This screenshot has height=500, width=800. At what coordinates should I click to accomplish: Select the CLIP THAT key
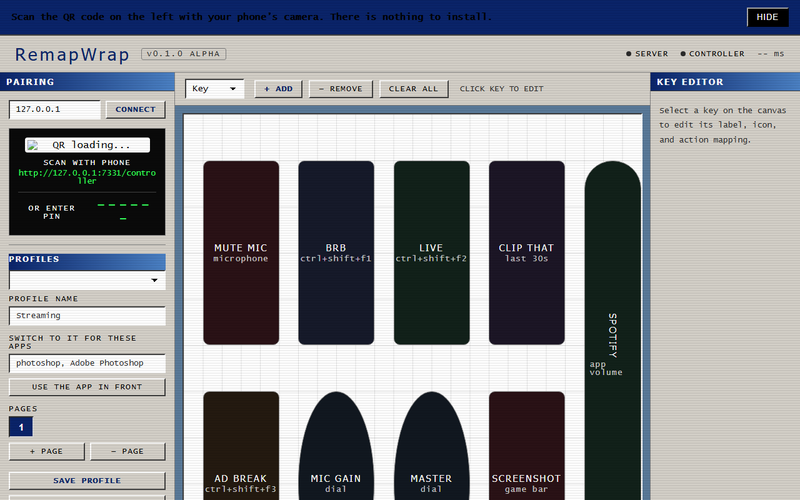point(527,253)
